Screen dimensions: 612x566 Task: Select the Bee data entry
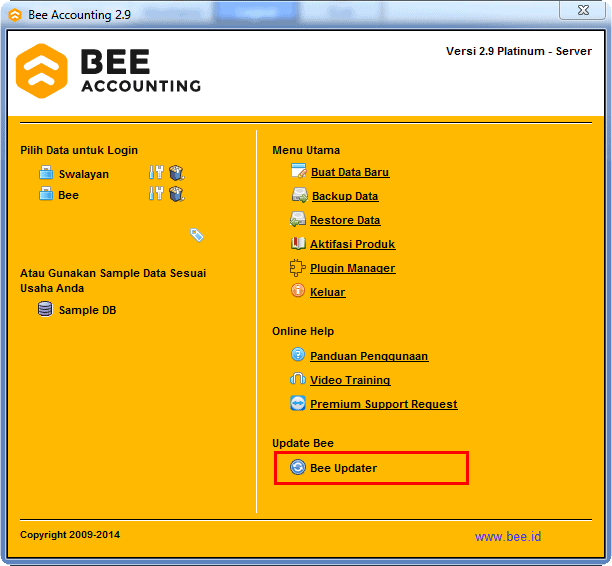point(68,195)
